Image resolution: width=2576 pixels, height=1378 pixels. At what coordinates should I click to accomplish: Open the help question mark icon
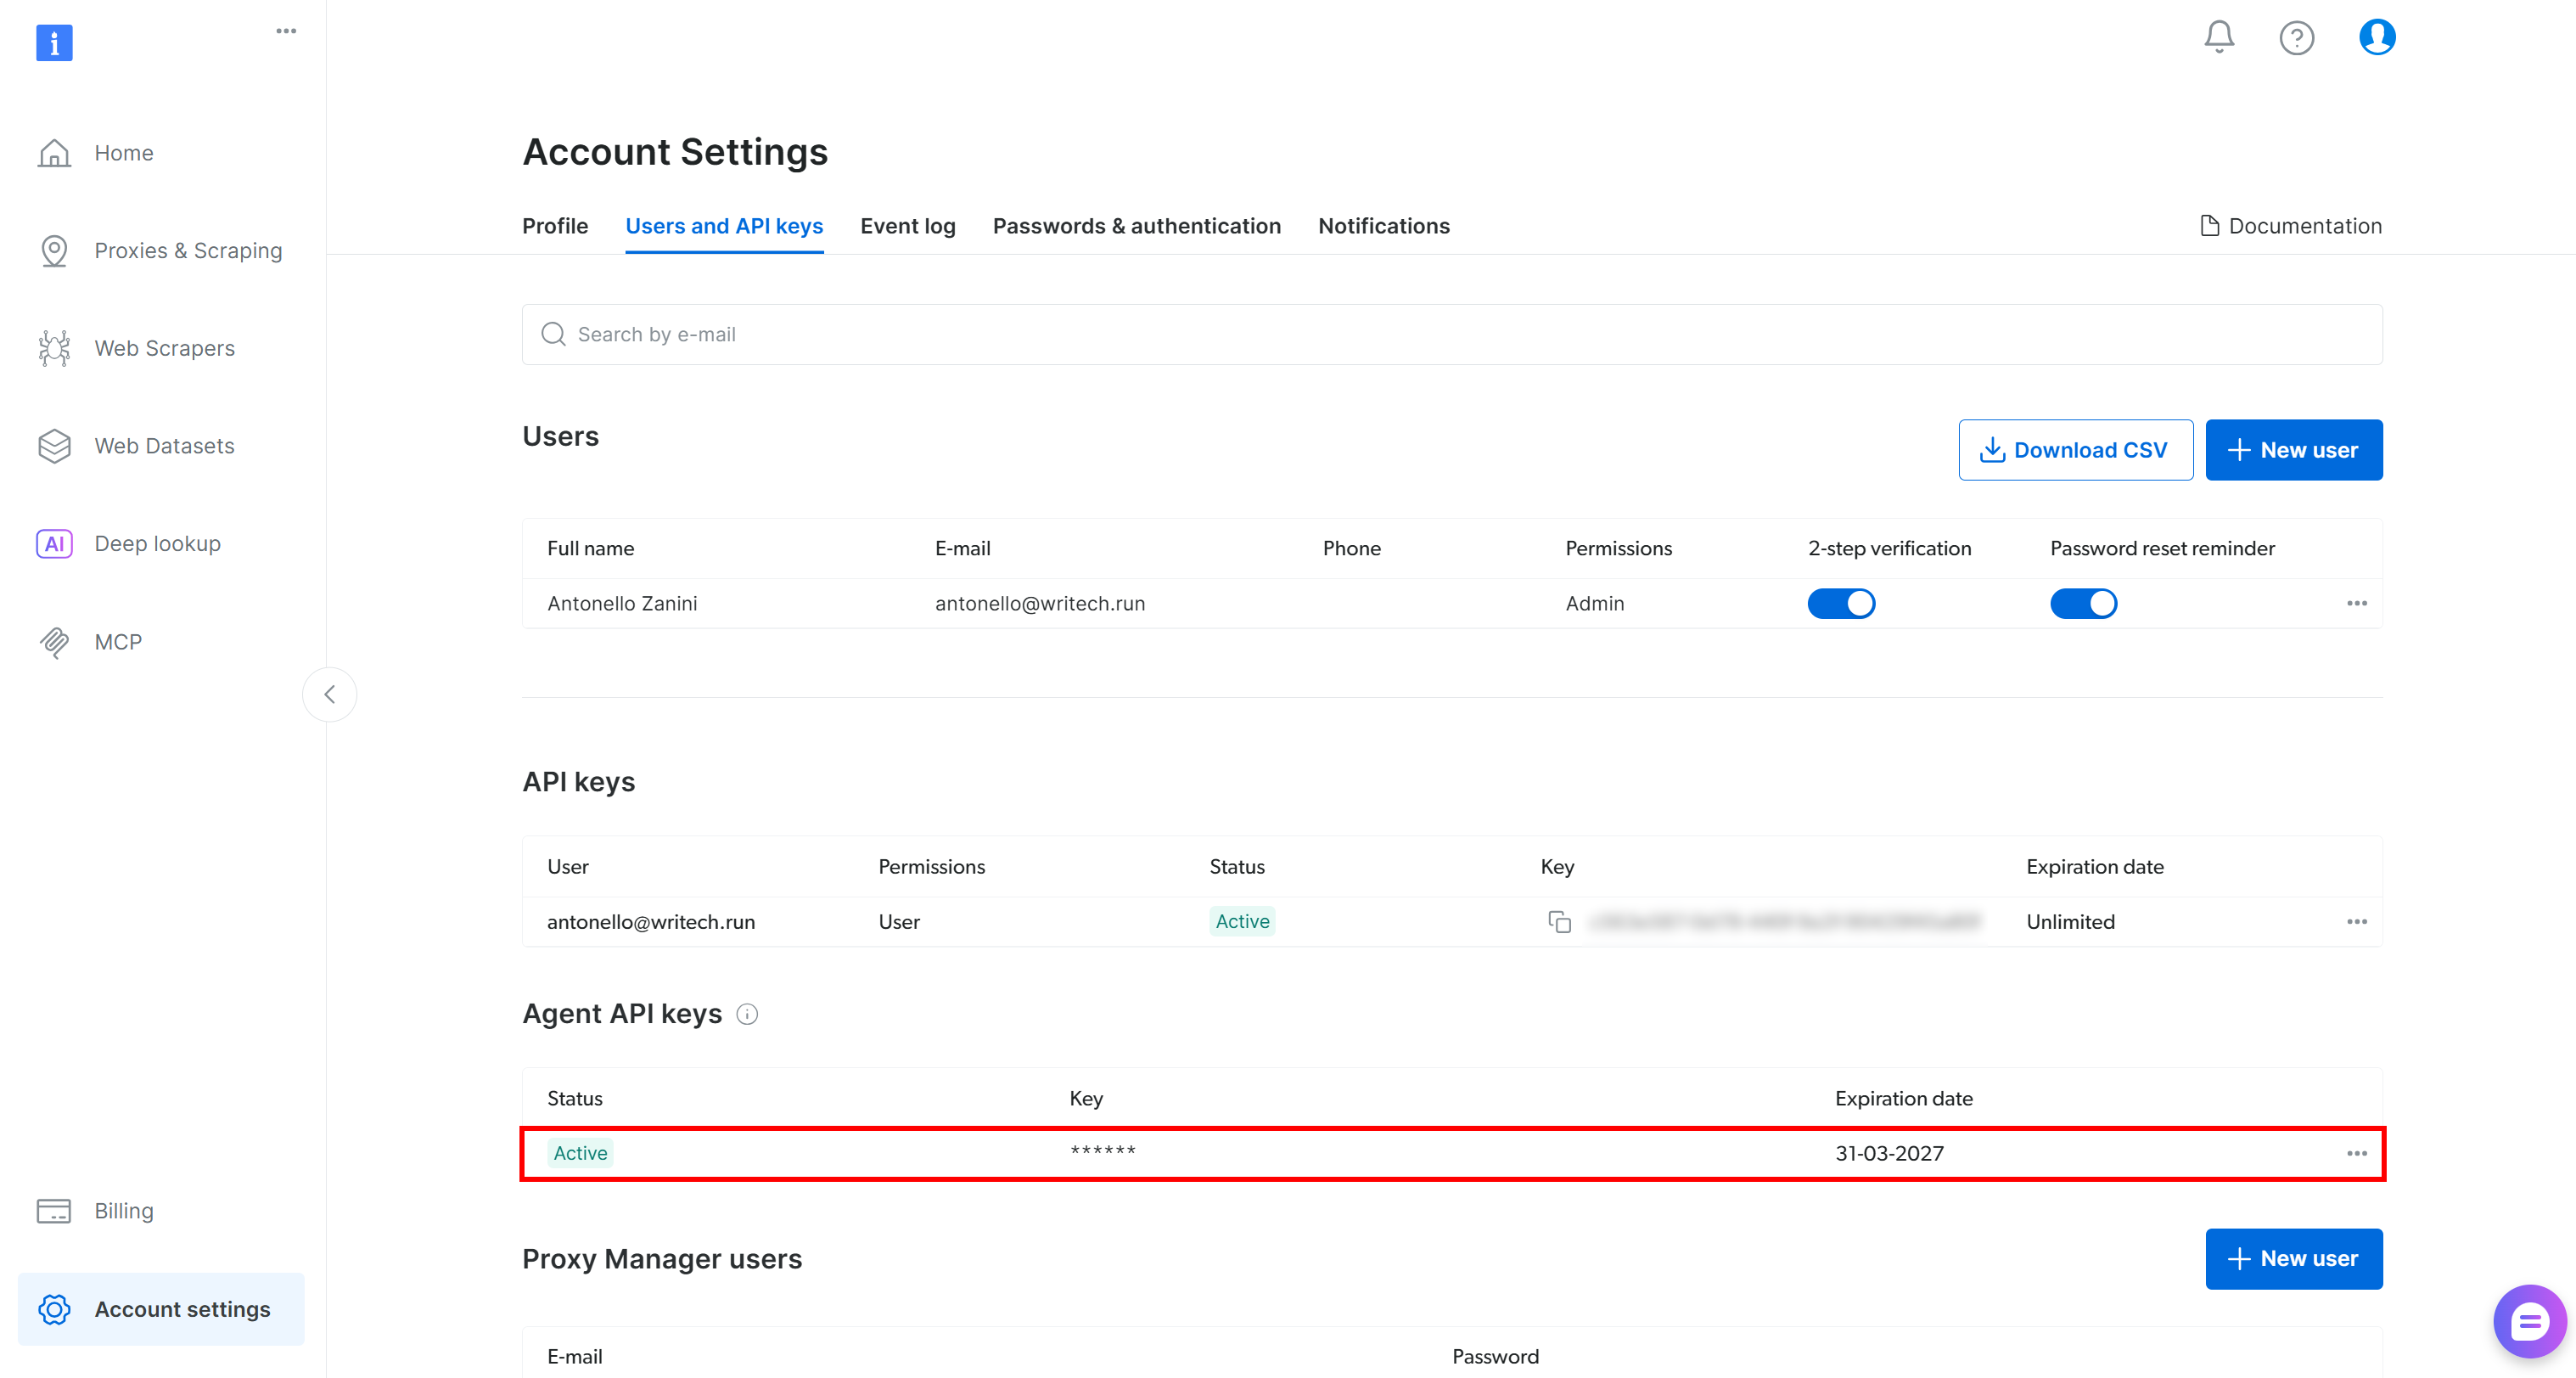pos(2297,38)
